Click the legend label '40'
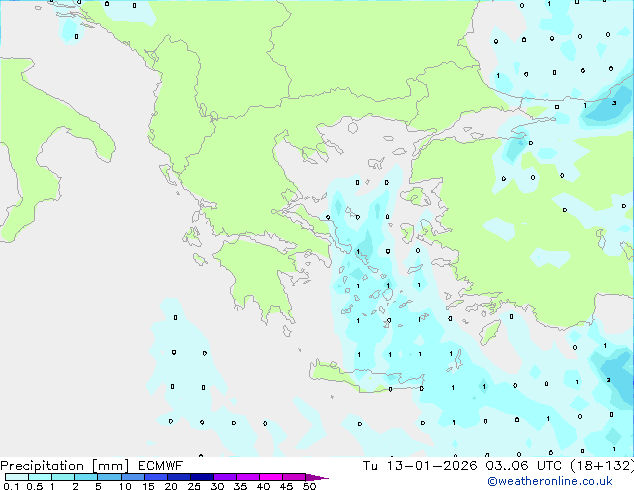 [263, 486]
